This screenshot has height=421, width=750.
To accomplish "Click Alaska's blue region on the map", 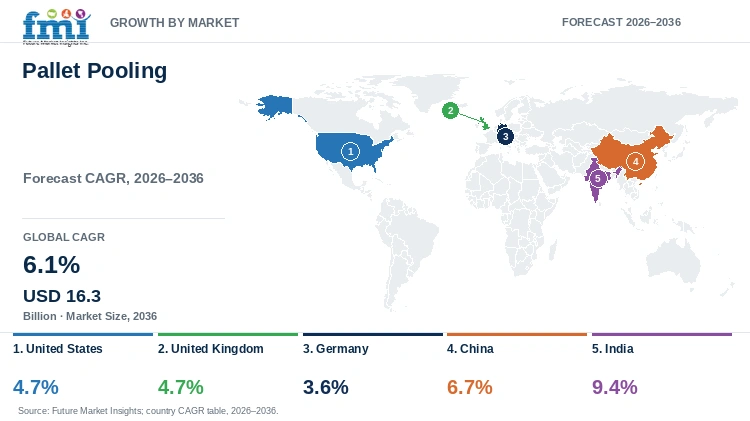I will tap(275, 106).
